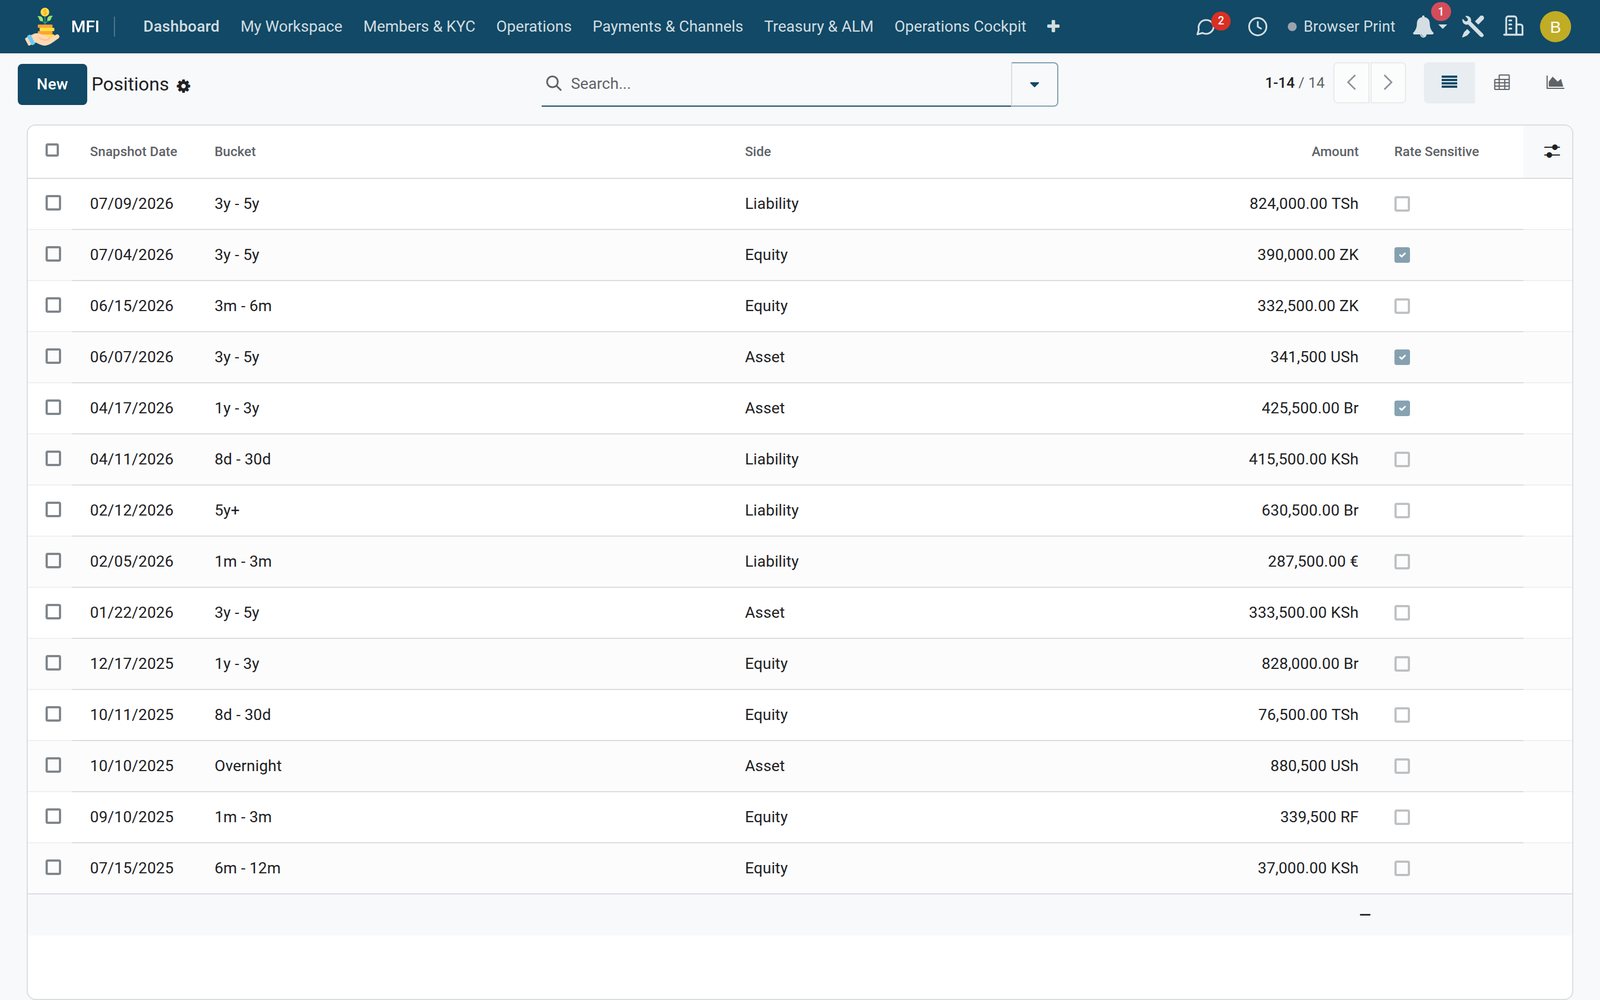The width and height of the screenshot is (1600, 1000).
Task: Toggle Rate Sensitive for 390,000.00 ZK row
Action: [1402, 255]
